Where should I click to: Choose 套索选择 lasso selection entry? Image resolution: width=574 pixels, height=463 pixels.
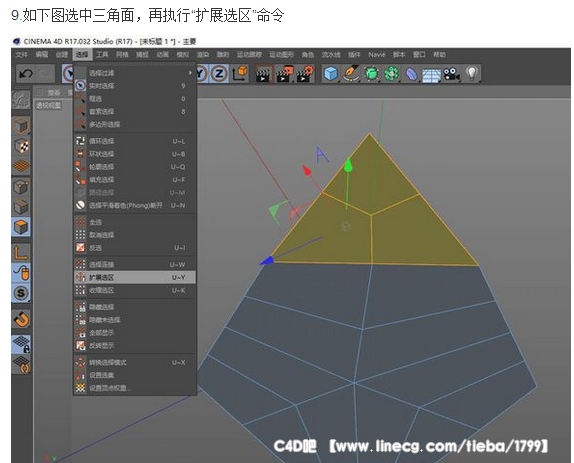point(135,111)
